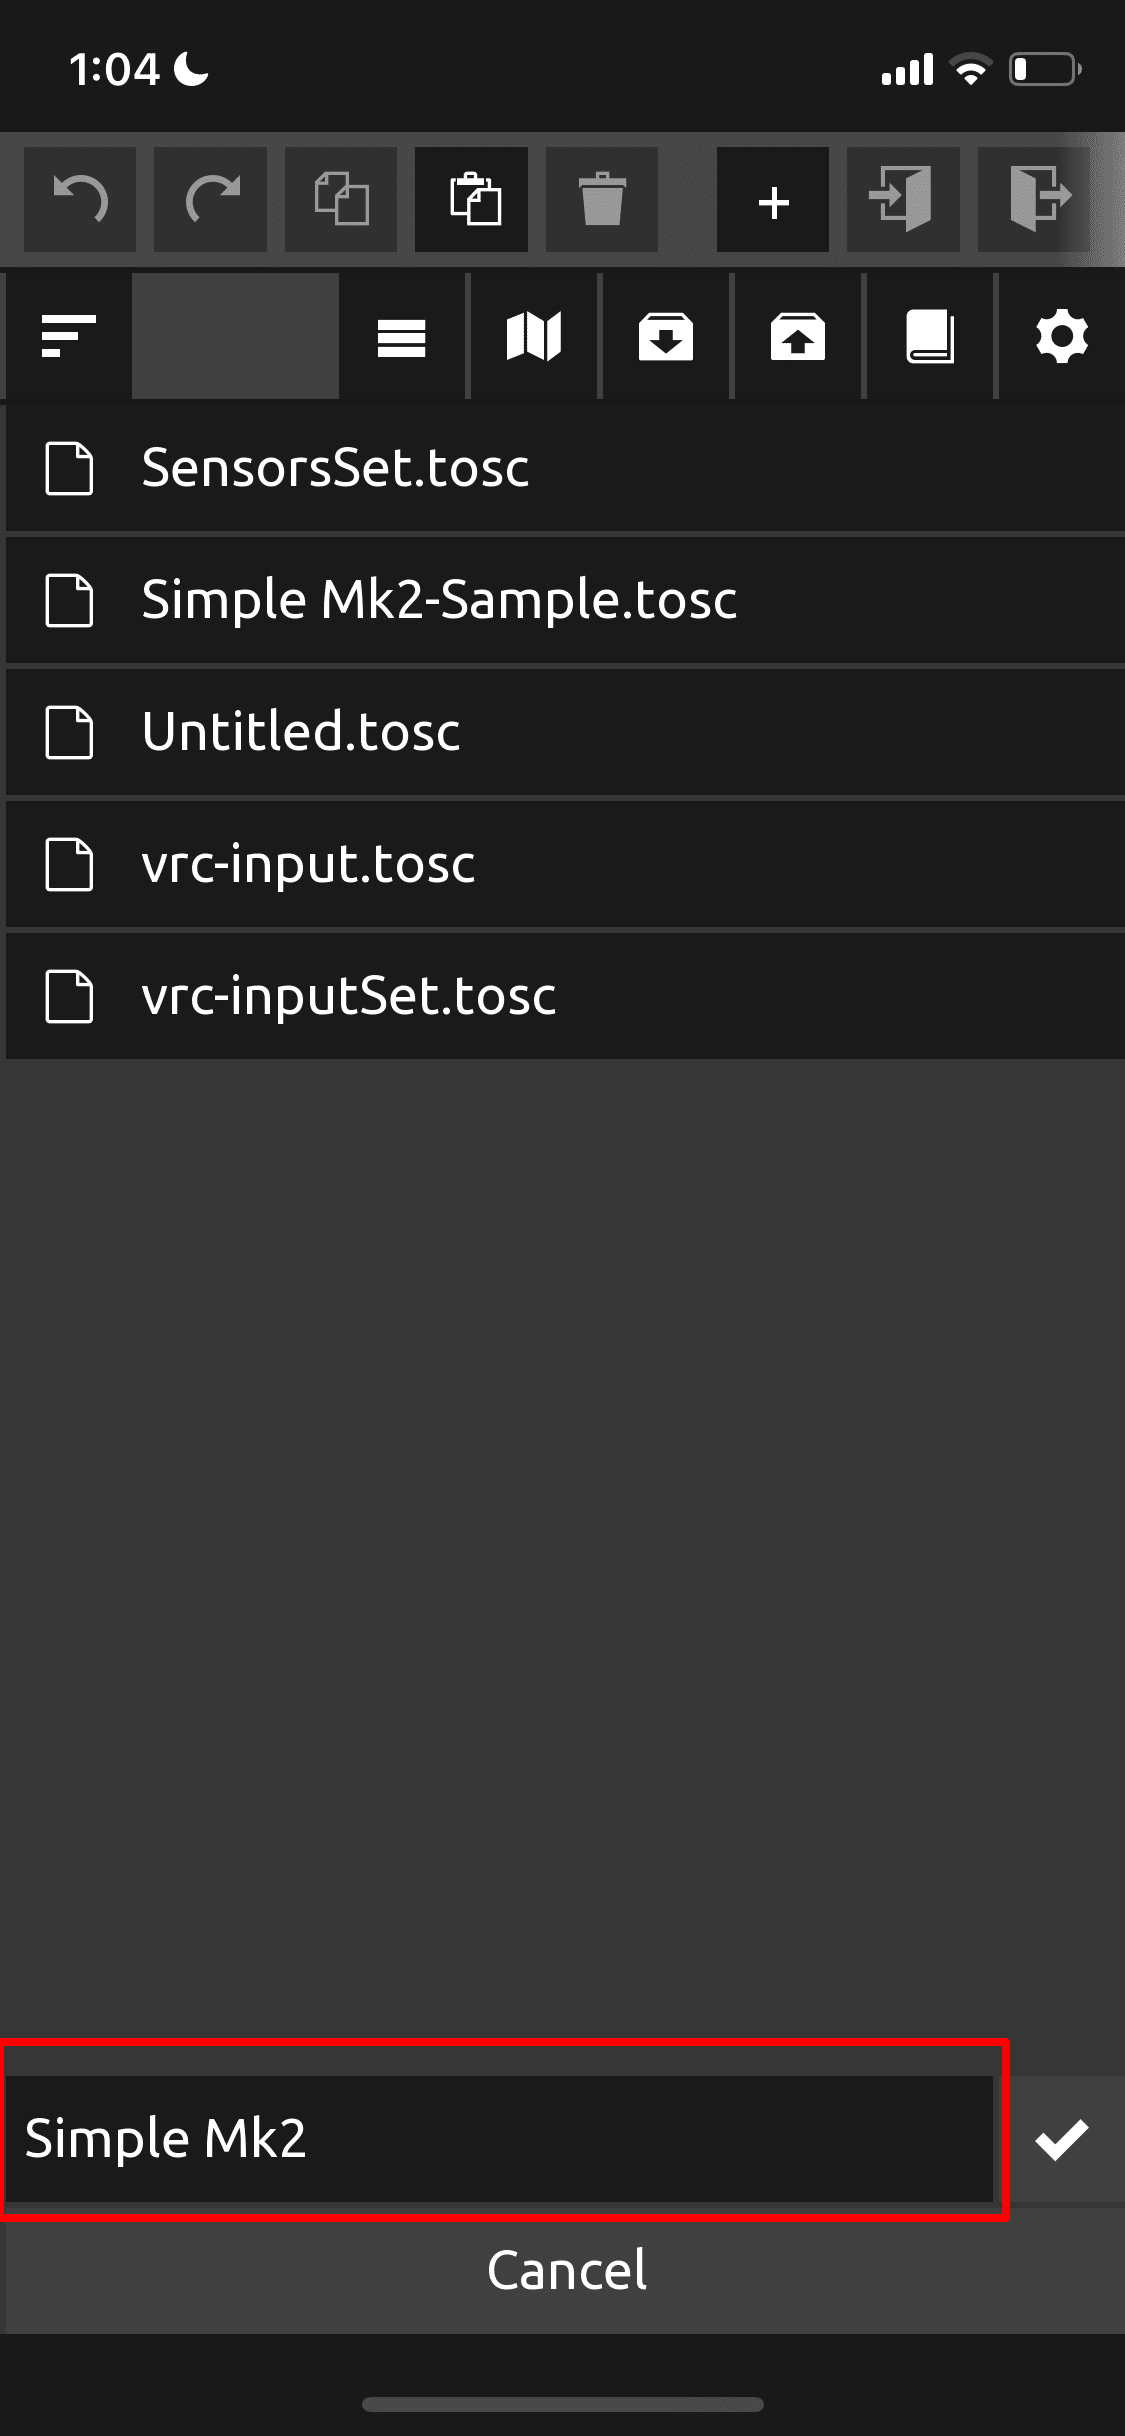Tap the import door-arrow icon
Image resolution: width=1125 pixels, height=2436 pixels.
903,199
